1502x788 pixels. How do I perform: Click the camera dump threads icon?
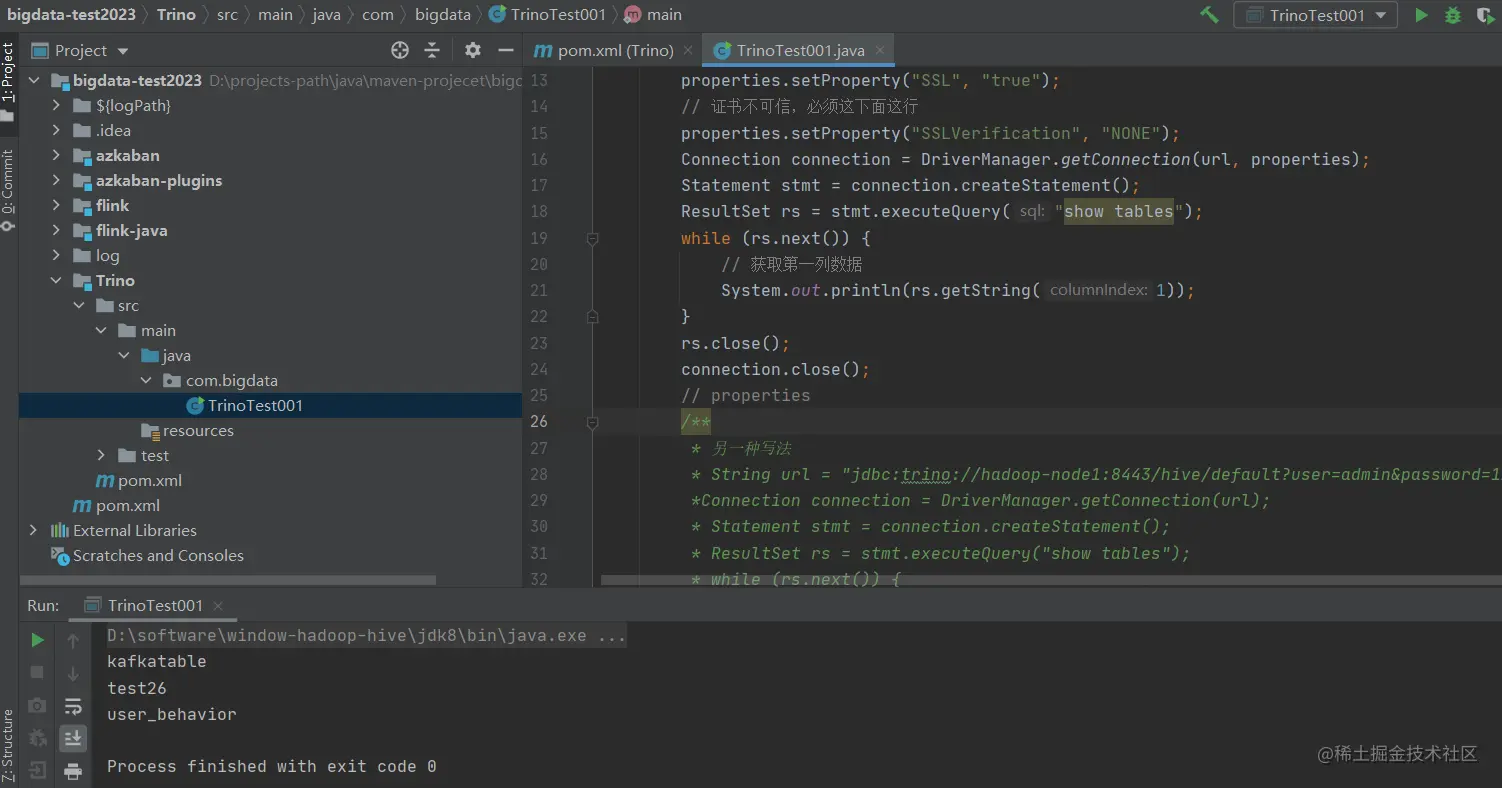[x=37, y=705]
